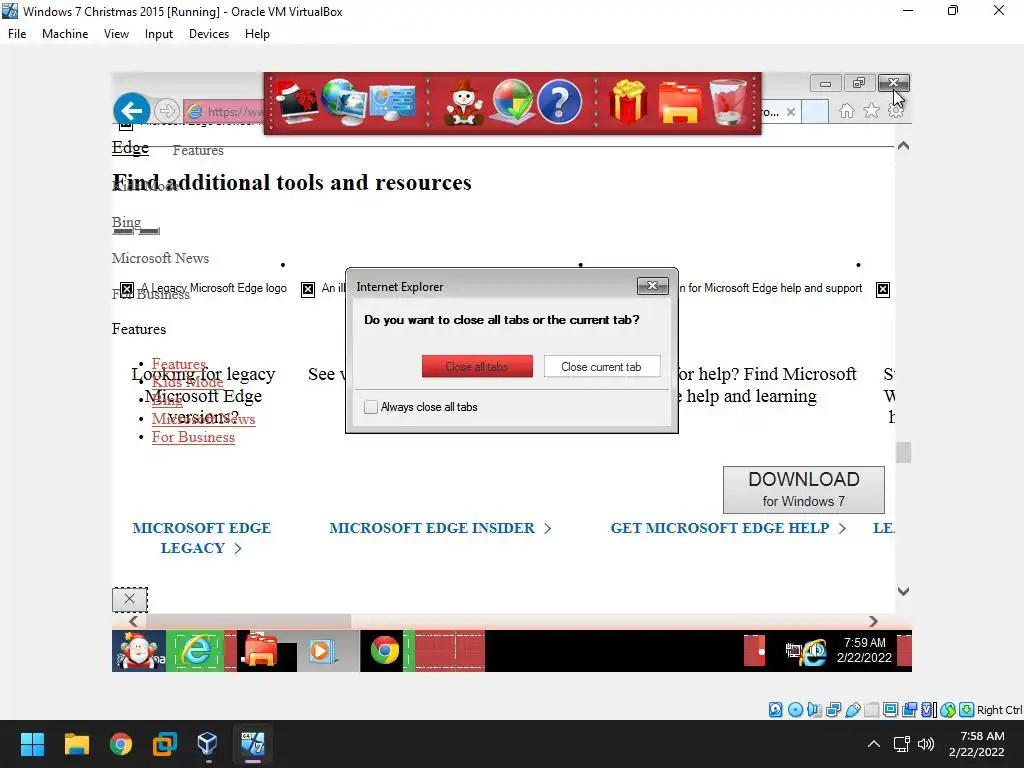Show hidden icons in host tray
Viewport: 1024px width, 768px height.
873,744
